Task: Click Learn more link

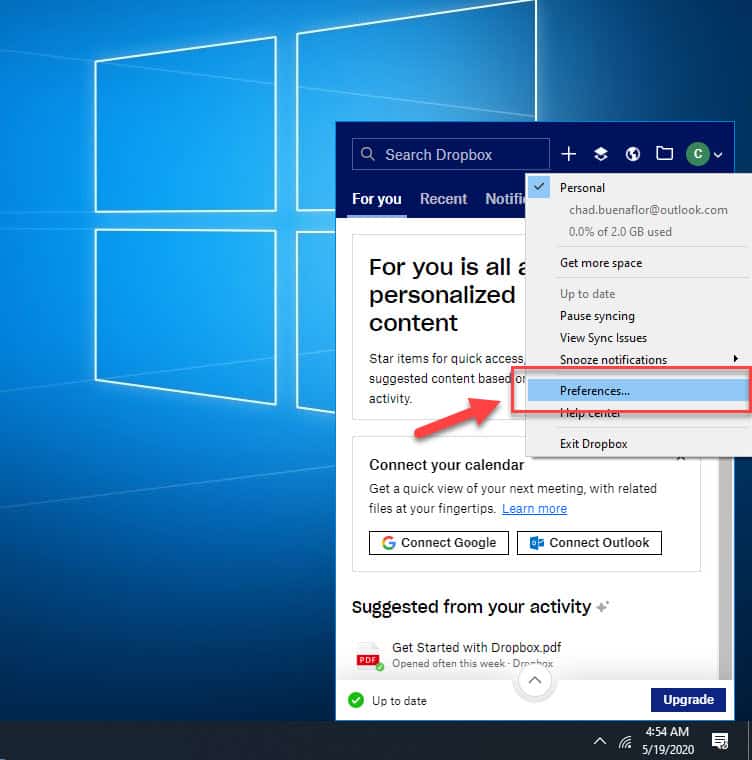Action: (x=534, y=508)
